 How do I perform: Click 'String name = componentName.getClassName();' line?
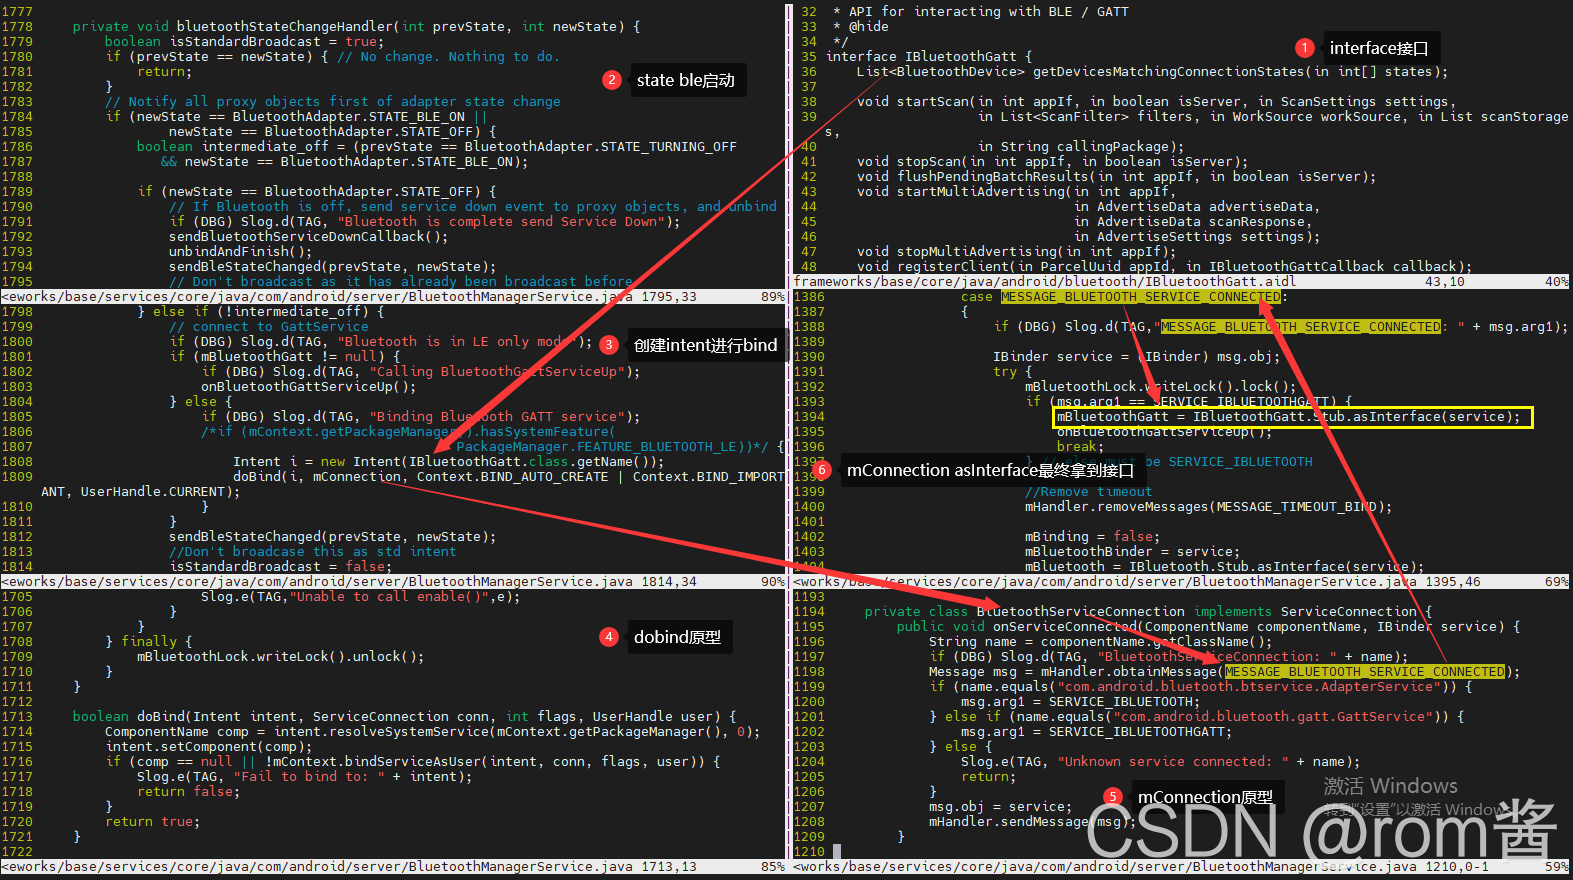(x=1100, y=642)
